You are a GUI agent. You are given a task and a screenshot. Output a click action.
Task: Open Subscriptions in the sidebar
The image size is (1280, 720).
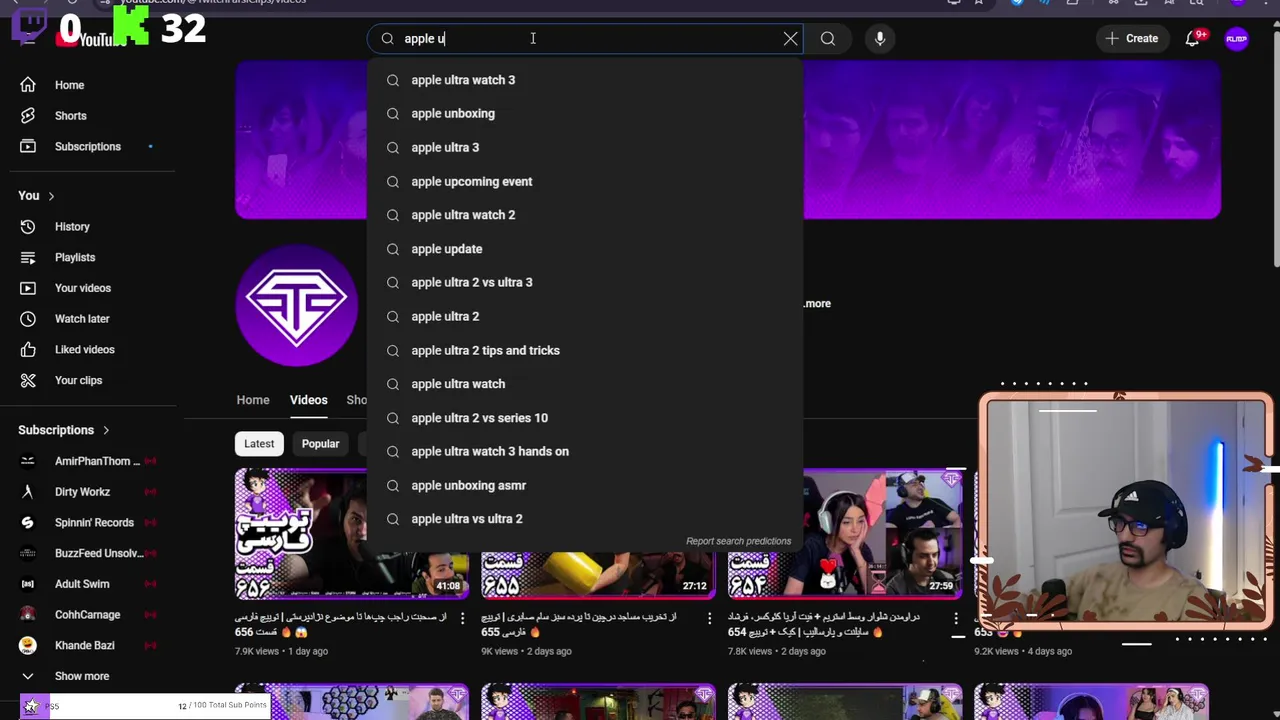[88, 147]
